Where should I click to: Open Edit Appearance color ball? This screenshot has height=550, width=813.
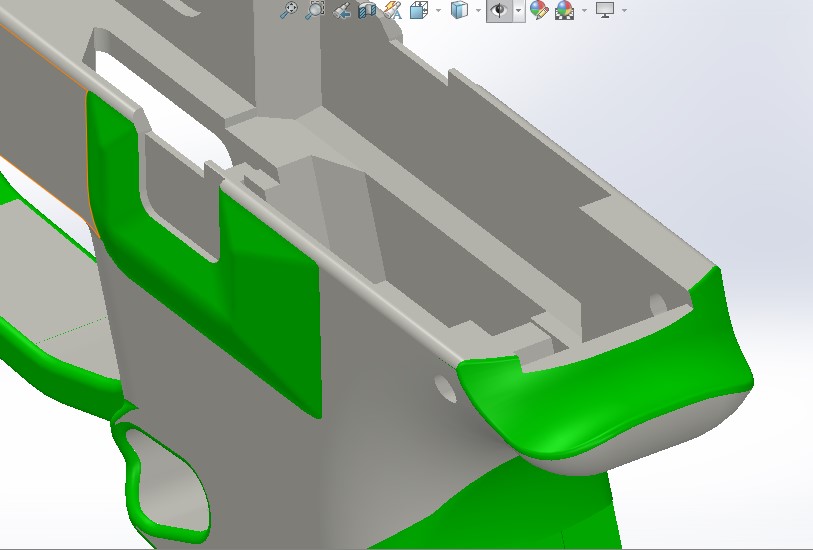pyautogui.click(x=539, y=10)
